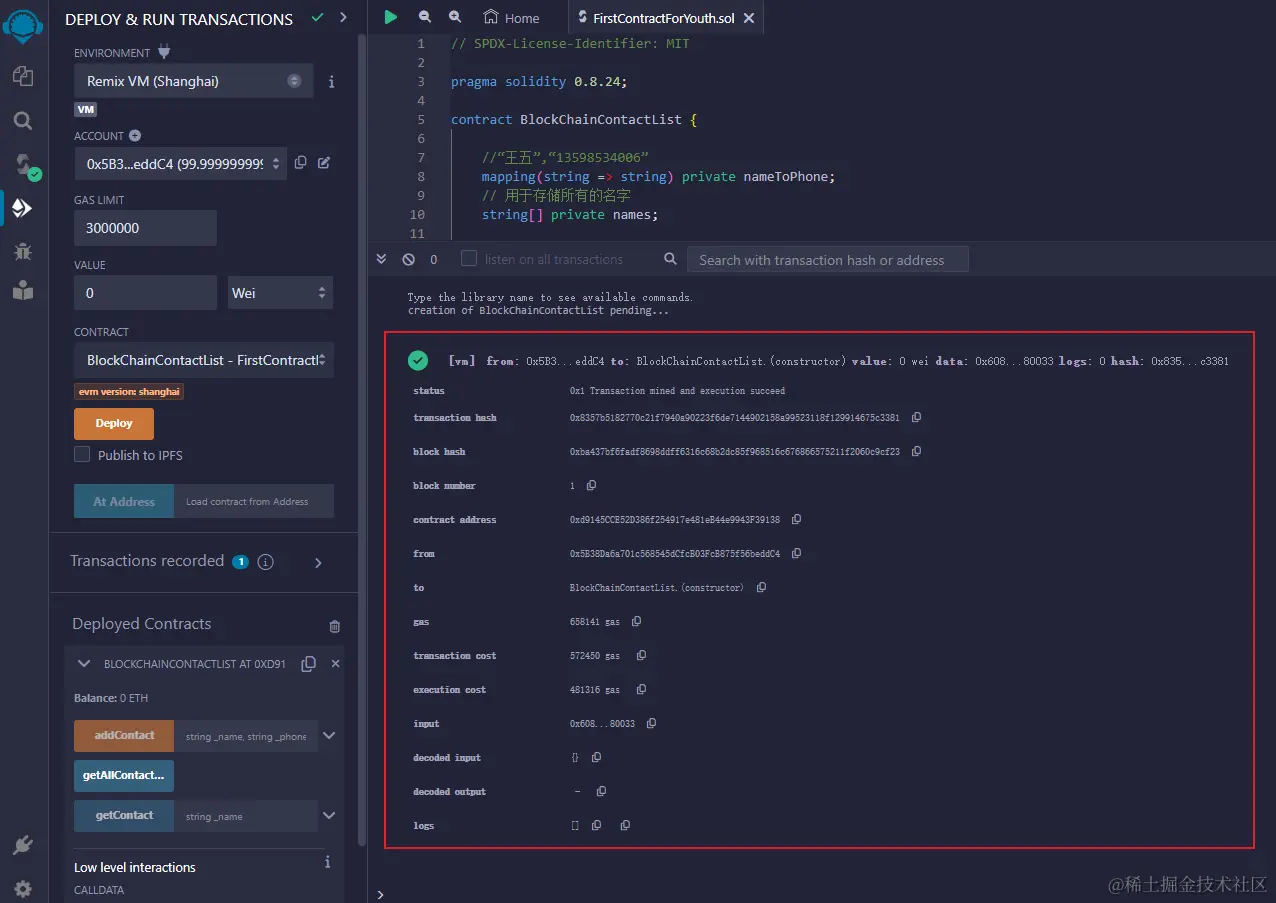
Task: Copy the contract address value
Action: 796,520
